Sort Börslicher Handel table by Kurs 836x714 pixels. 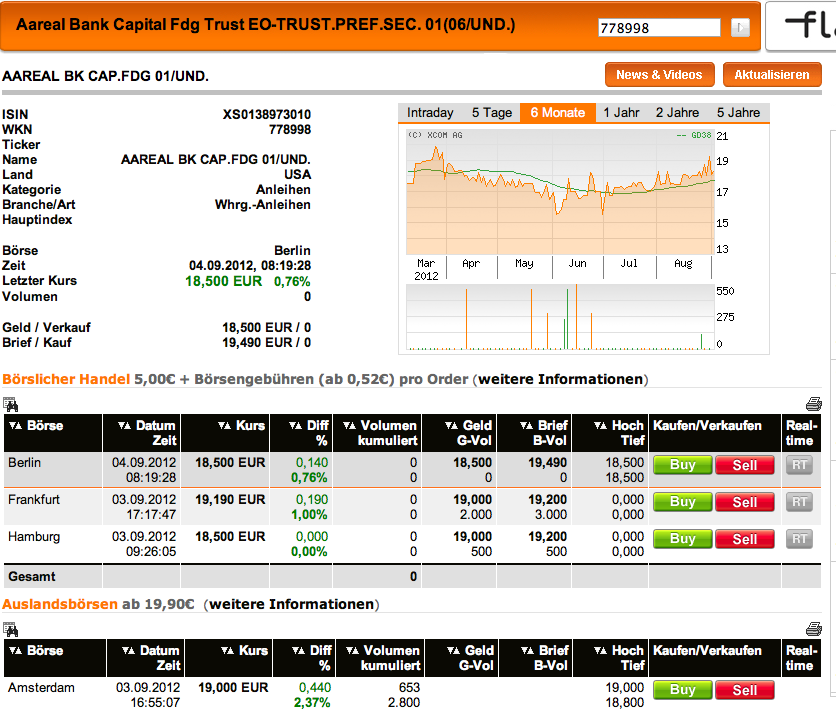pos(242,426)
